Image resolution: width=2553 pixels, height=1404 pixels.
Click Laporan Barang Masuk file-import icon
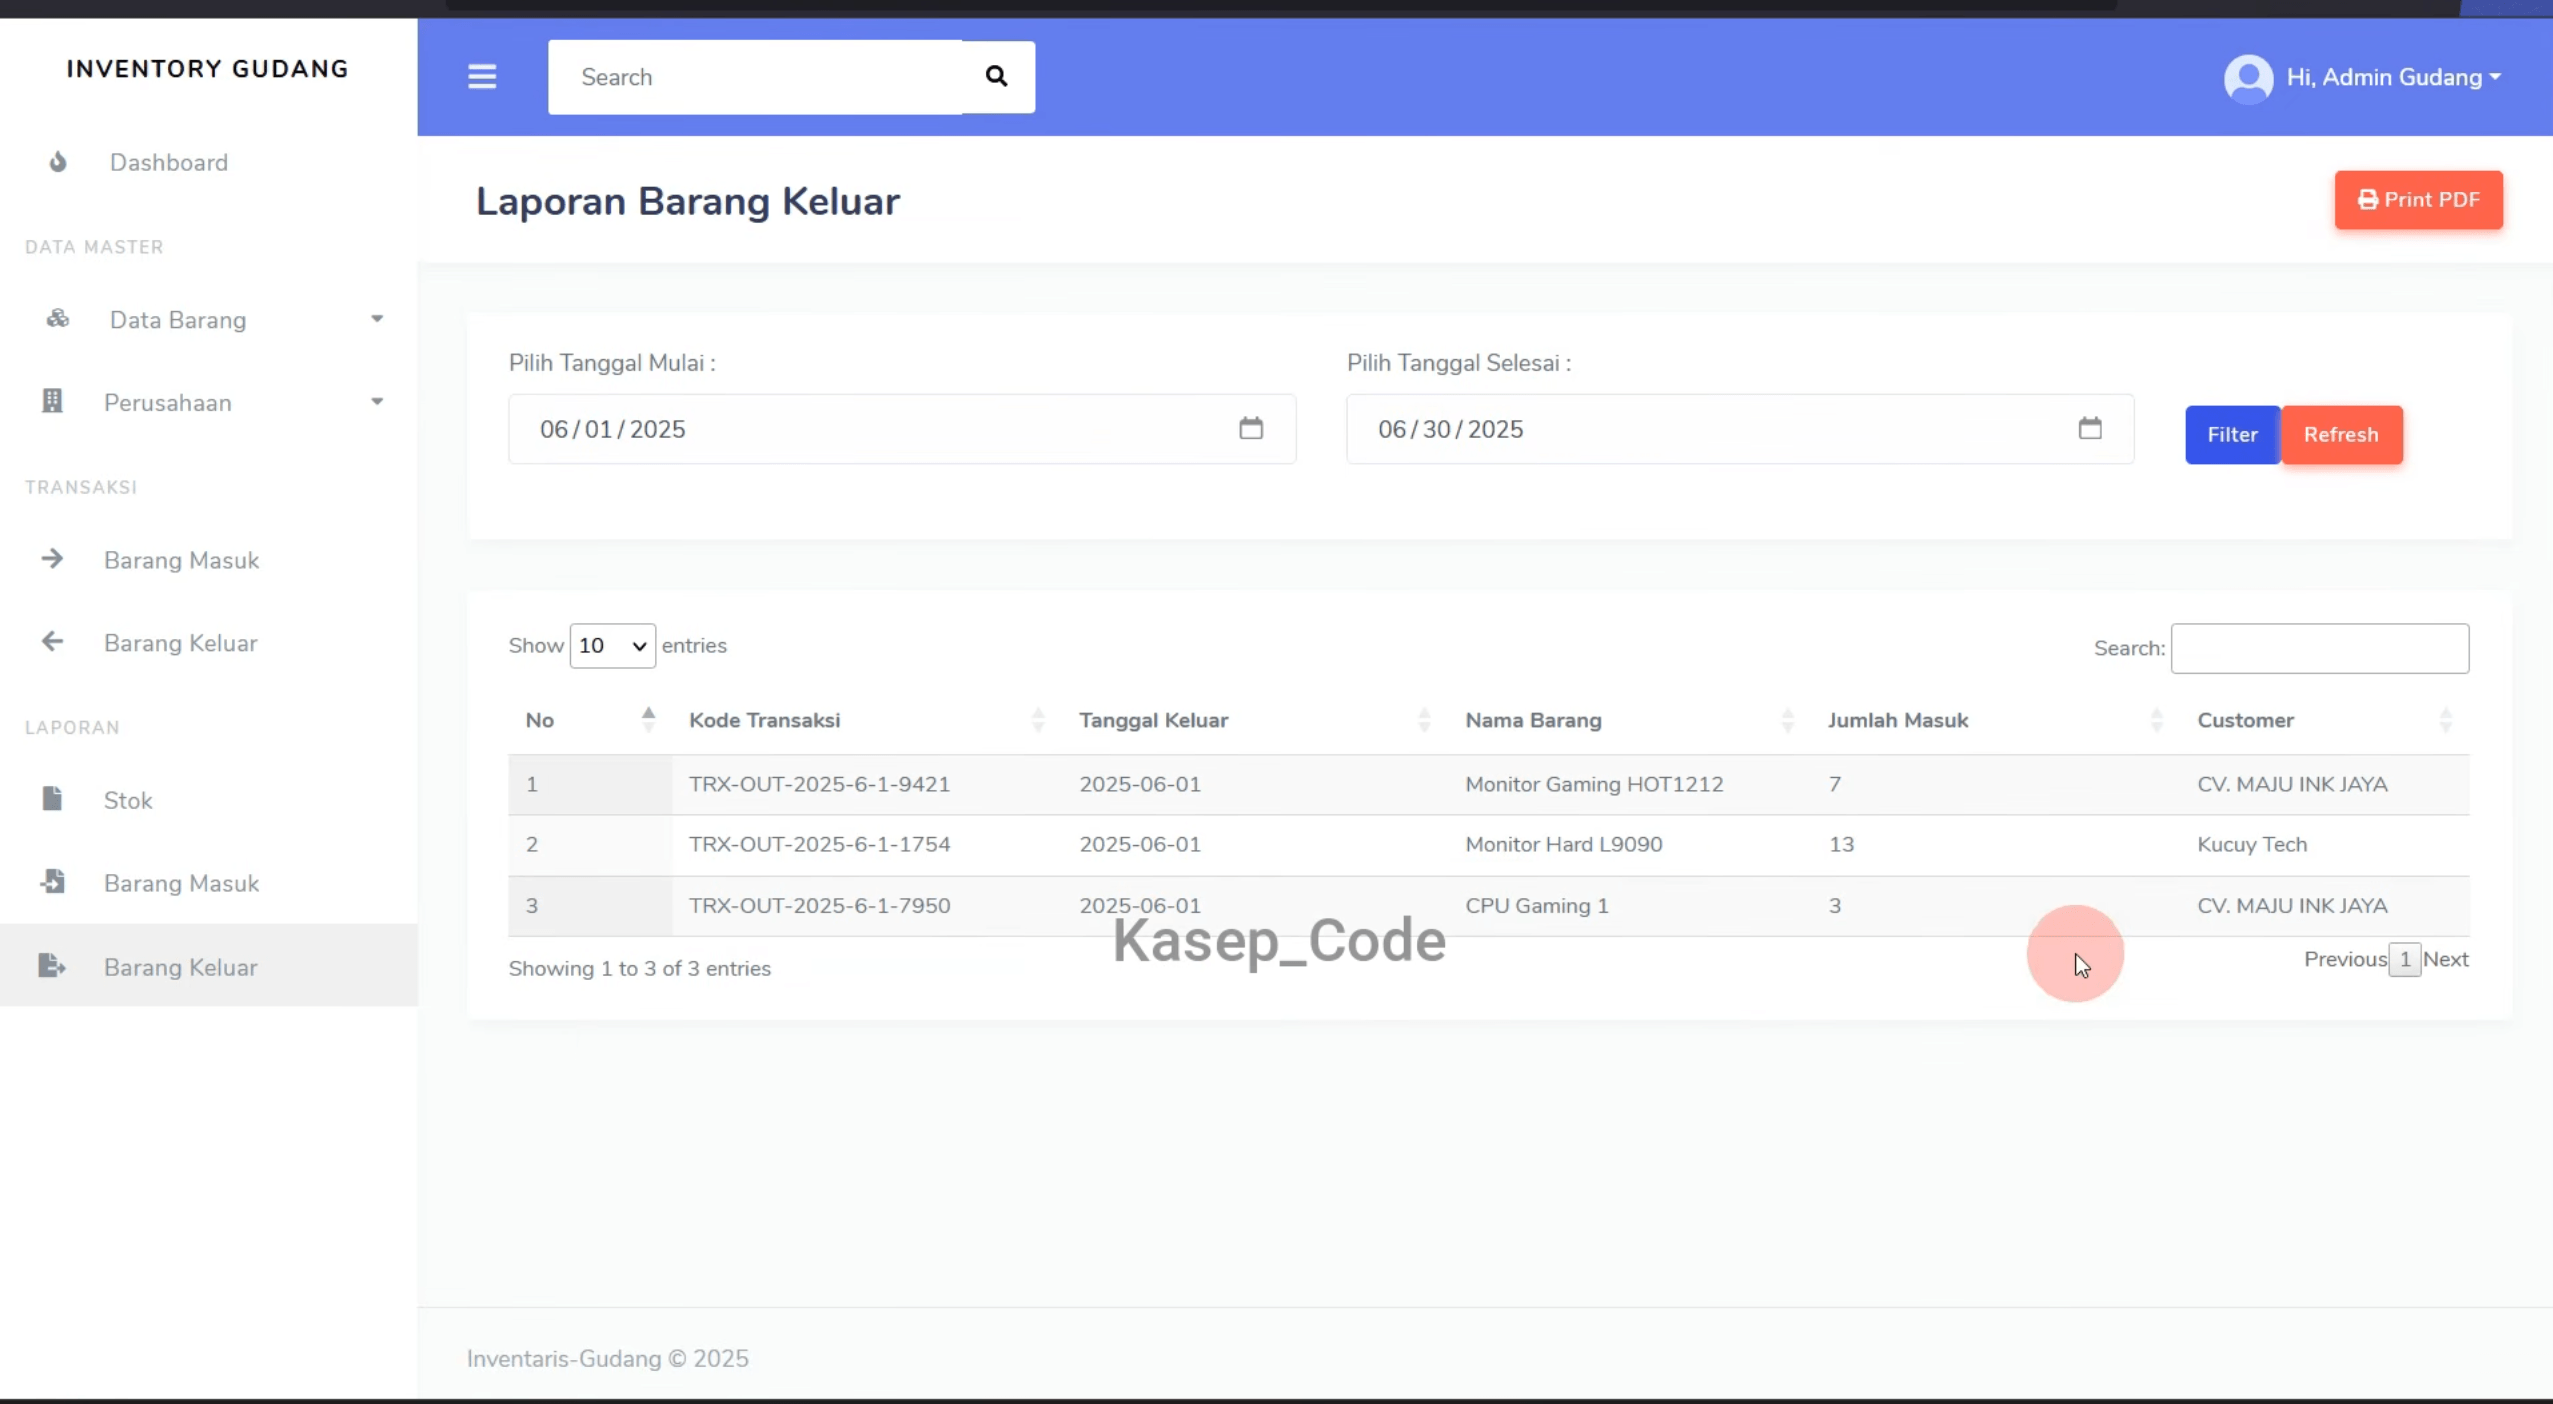click(x=52, y=882)
